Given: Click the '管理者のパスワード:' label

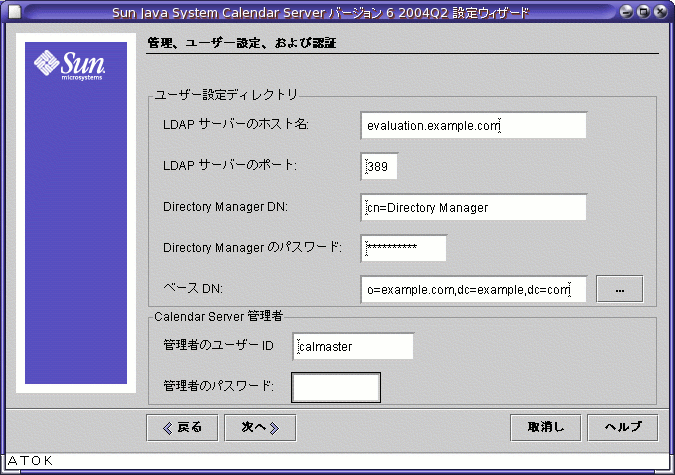Looking at the screenshot, I should pos(218,385).
